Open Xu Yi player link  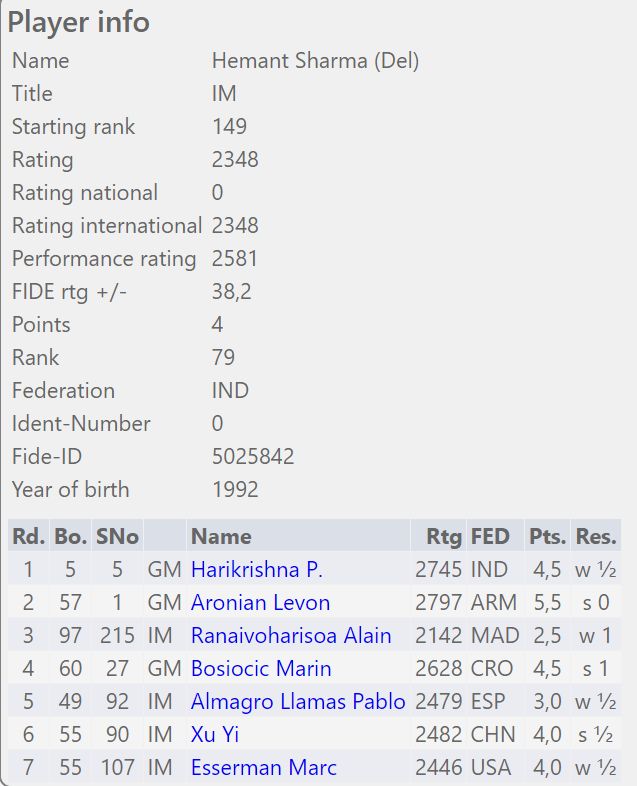215,735
